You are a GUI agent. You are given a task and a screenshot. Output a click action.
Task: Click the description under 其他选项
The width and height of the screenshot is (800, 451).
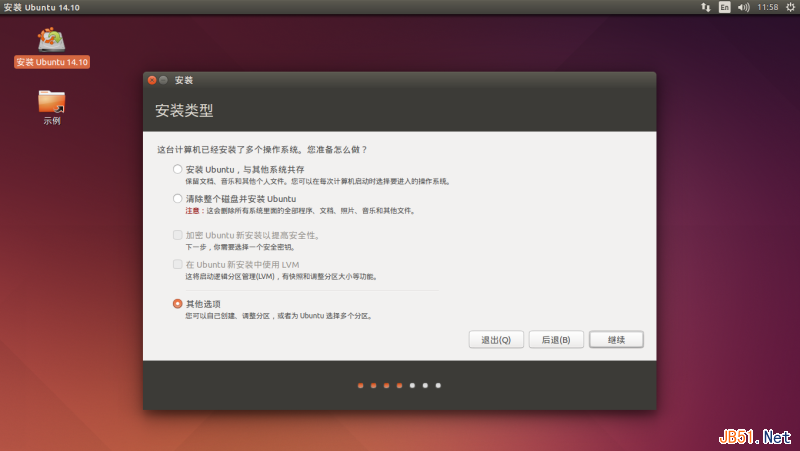[279, 316]
